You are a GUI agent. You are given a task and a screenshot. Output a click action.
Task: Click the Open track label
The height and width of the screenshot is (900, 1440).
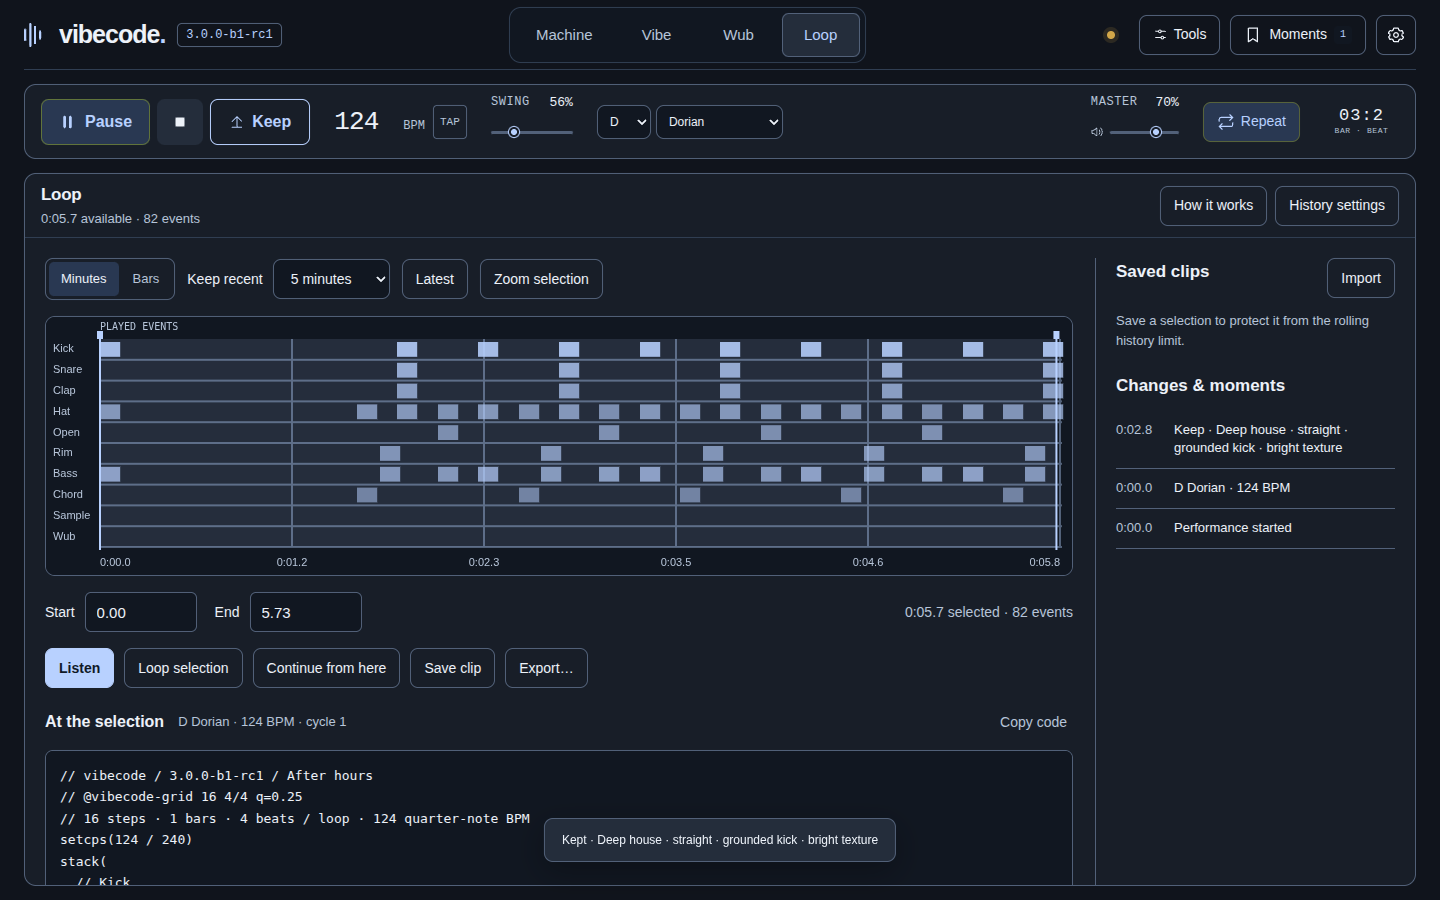[66, 432]
